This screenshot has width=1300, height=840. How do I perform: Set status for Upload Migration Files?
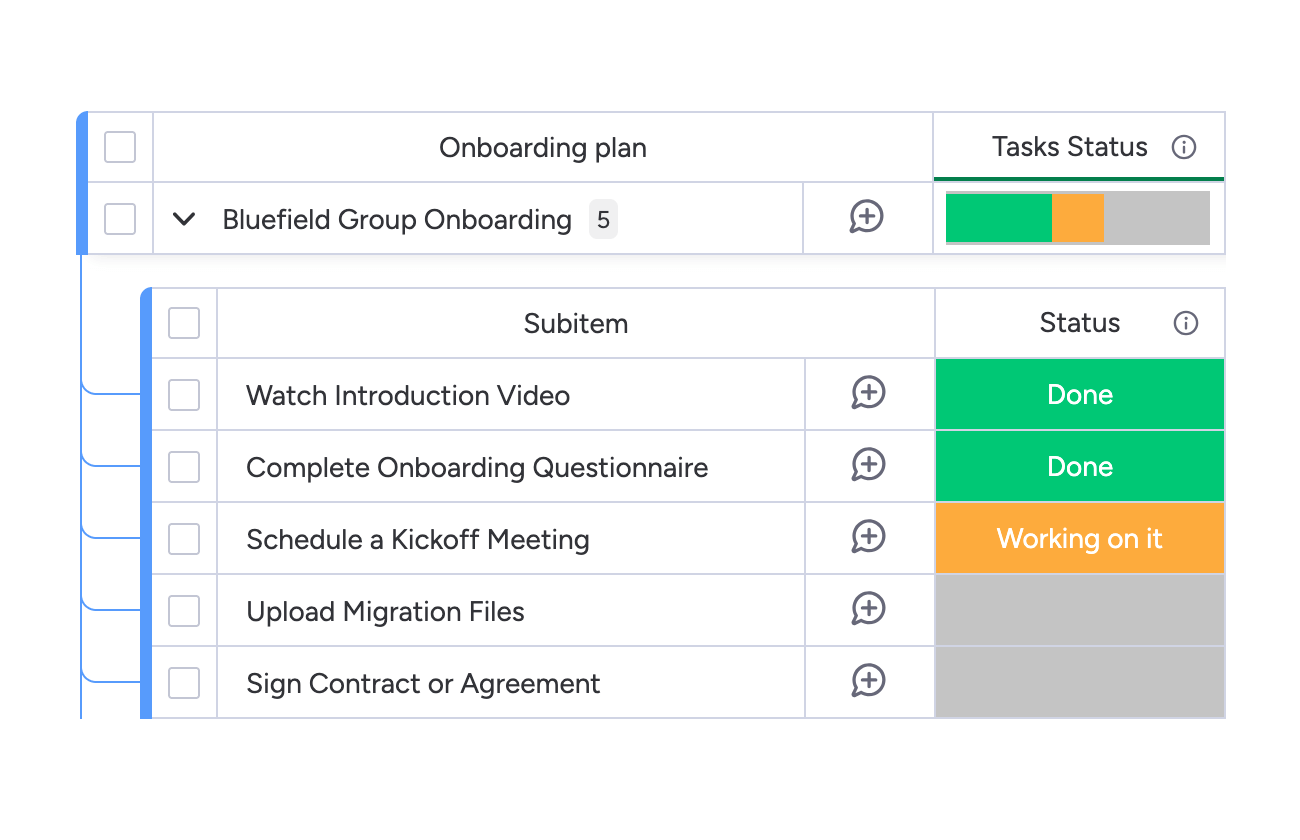coord(1080,611)
